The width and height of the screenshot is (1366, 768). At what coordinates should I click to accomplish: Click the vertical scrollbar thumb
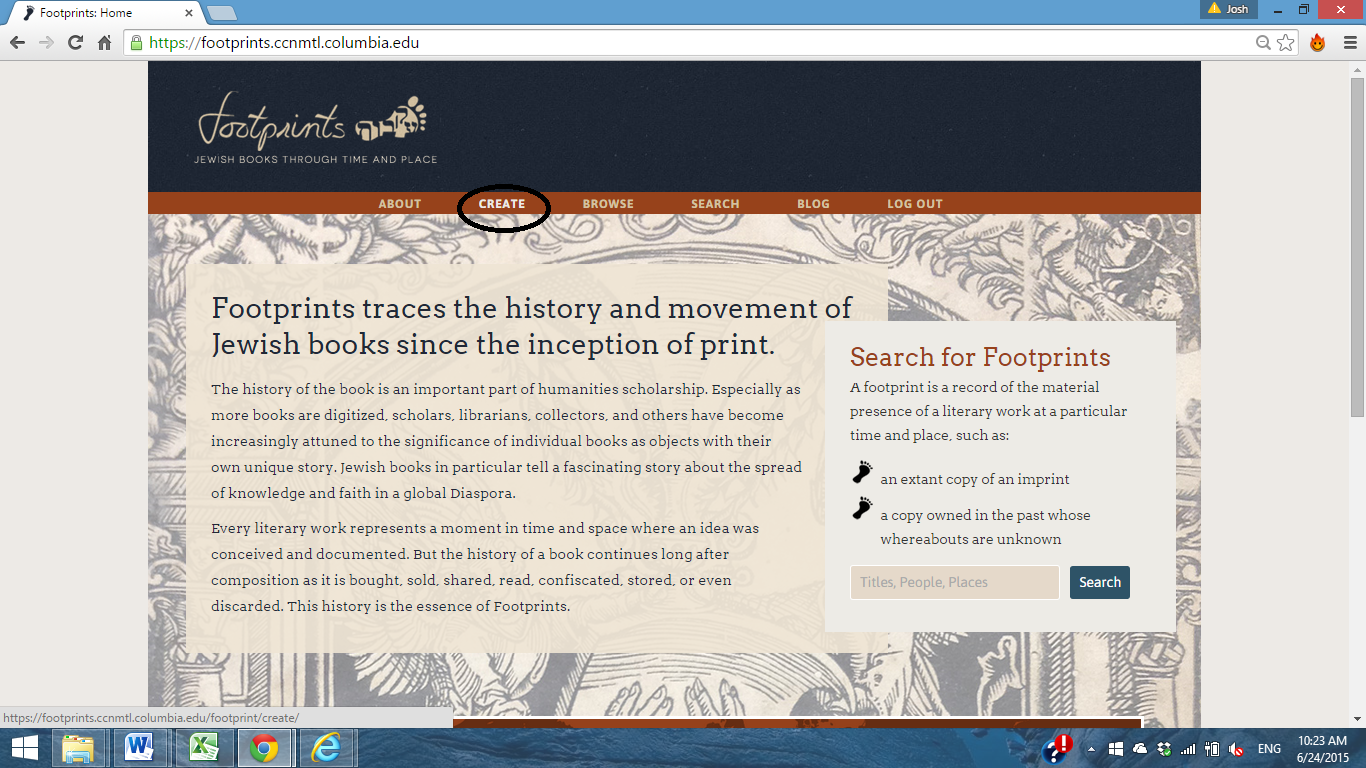pyautogui.click(x=1357, y=247)
